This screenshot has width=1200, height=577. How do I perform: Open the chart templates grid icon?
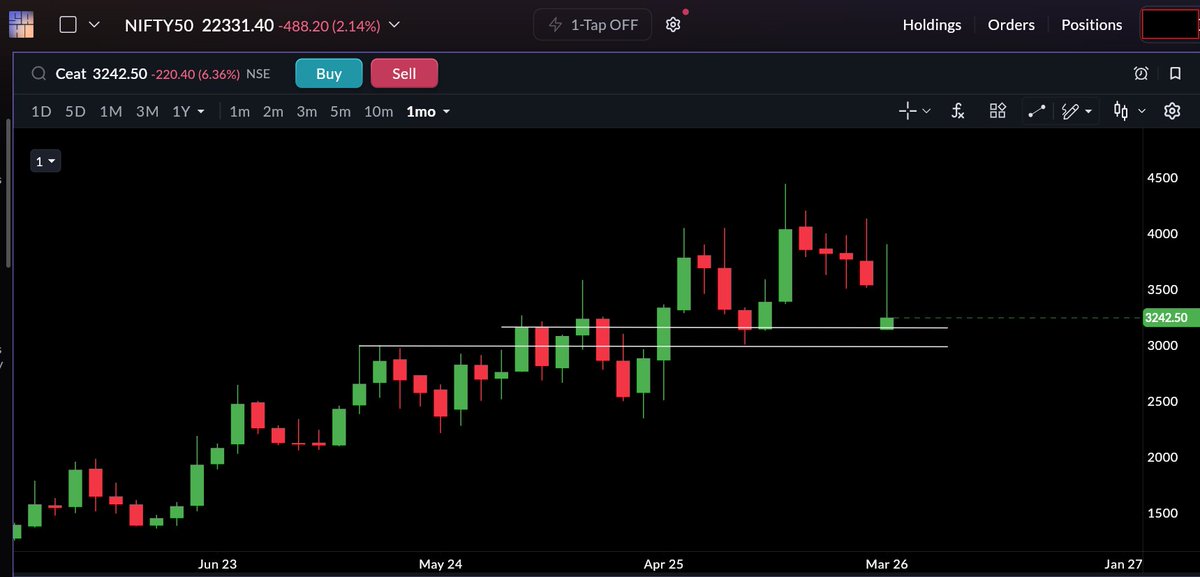pyautogui.click(x=997, y=111)
